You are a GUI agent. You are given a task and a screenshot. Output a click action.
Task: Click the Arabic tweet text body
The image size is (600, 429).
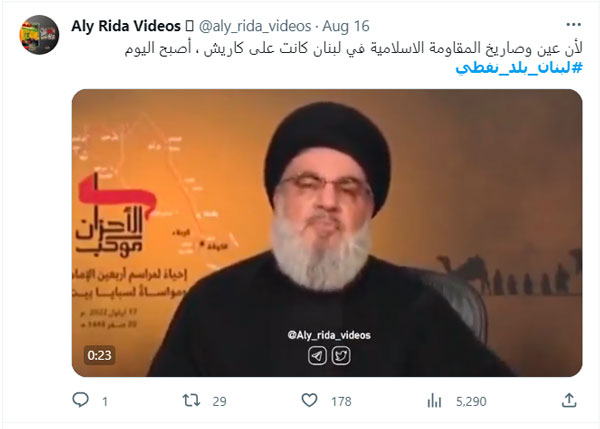pyautogui.click(x=354, y=49)
